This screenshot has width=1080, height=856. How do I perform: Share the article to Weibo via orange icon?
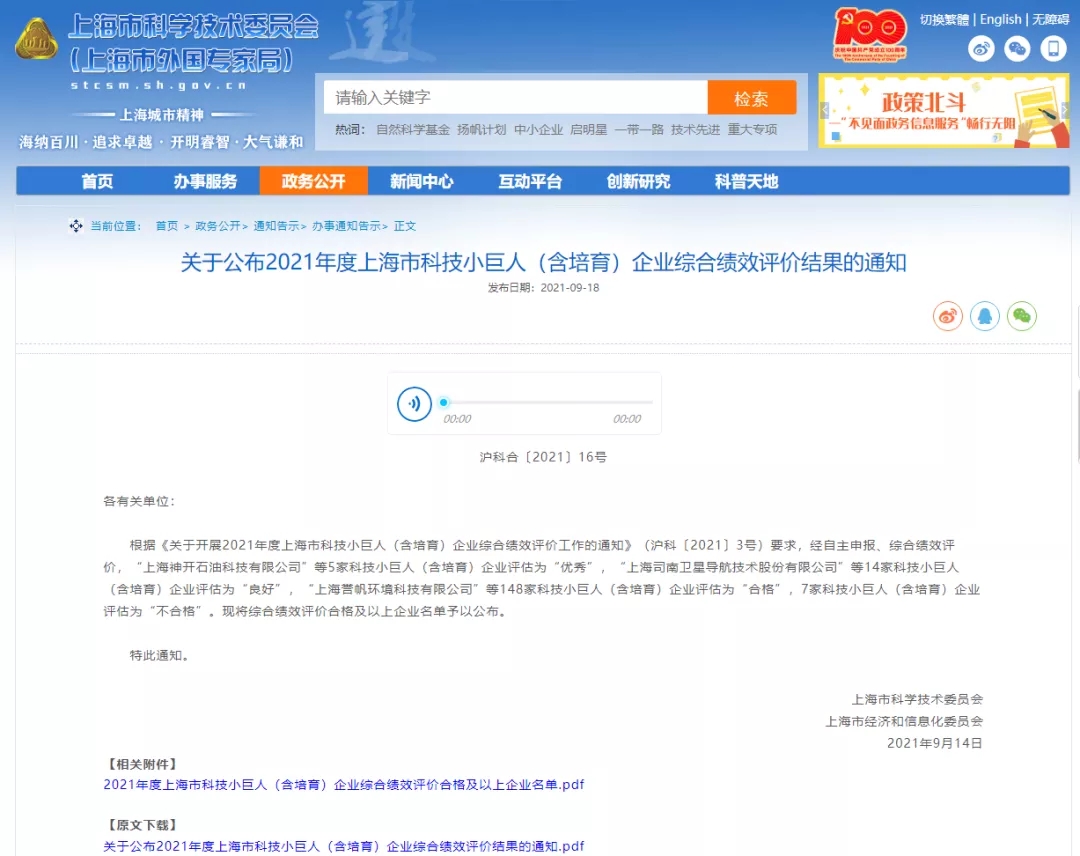(947, 316)
